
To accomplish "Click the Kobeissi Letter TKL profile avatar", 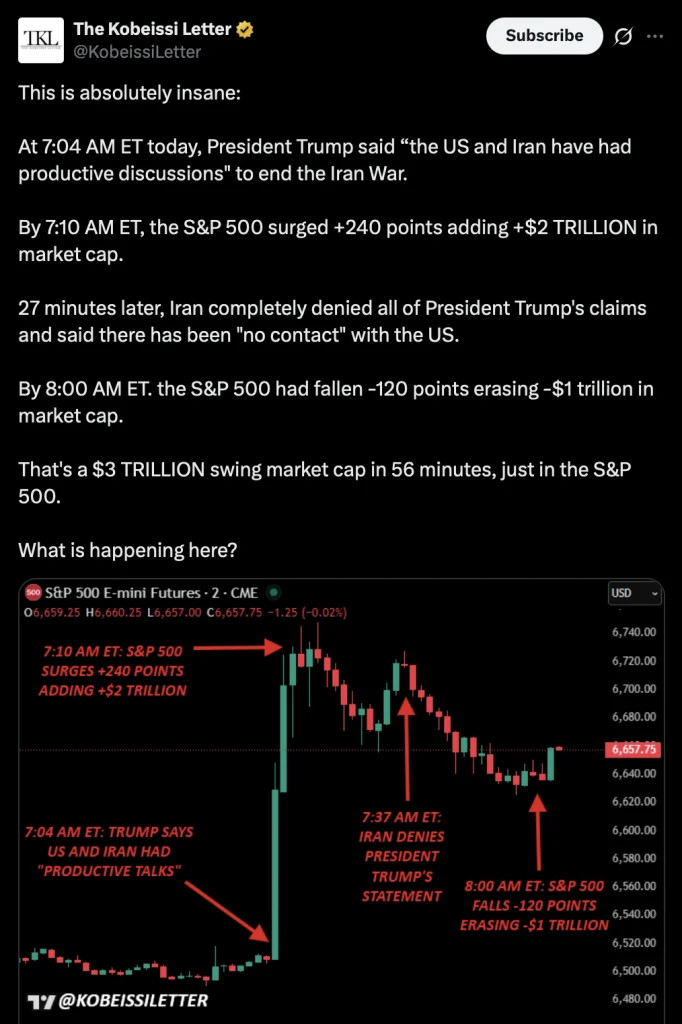I will coord(41,40).
